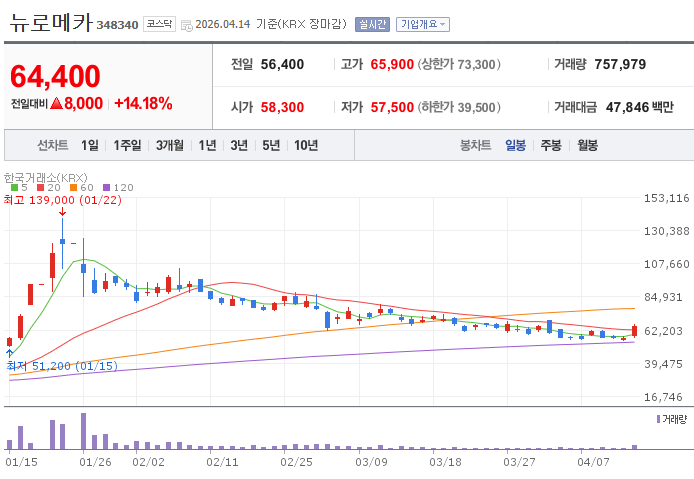Viewport: 694px width, 479px height.
Task: Select the 5년 line chart tab
Action: (x=271, y=145)
